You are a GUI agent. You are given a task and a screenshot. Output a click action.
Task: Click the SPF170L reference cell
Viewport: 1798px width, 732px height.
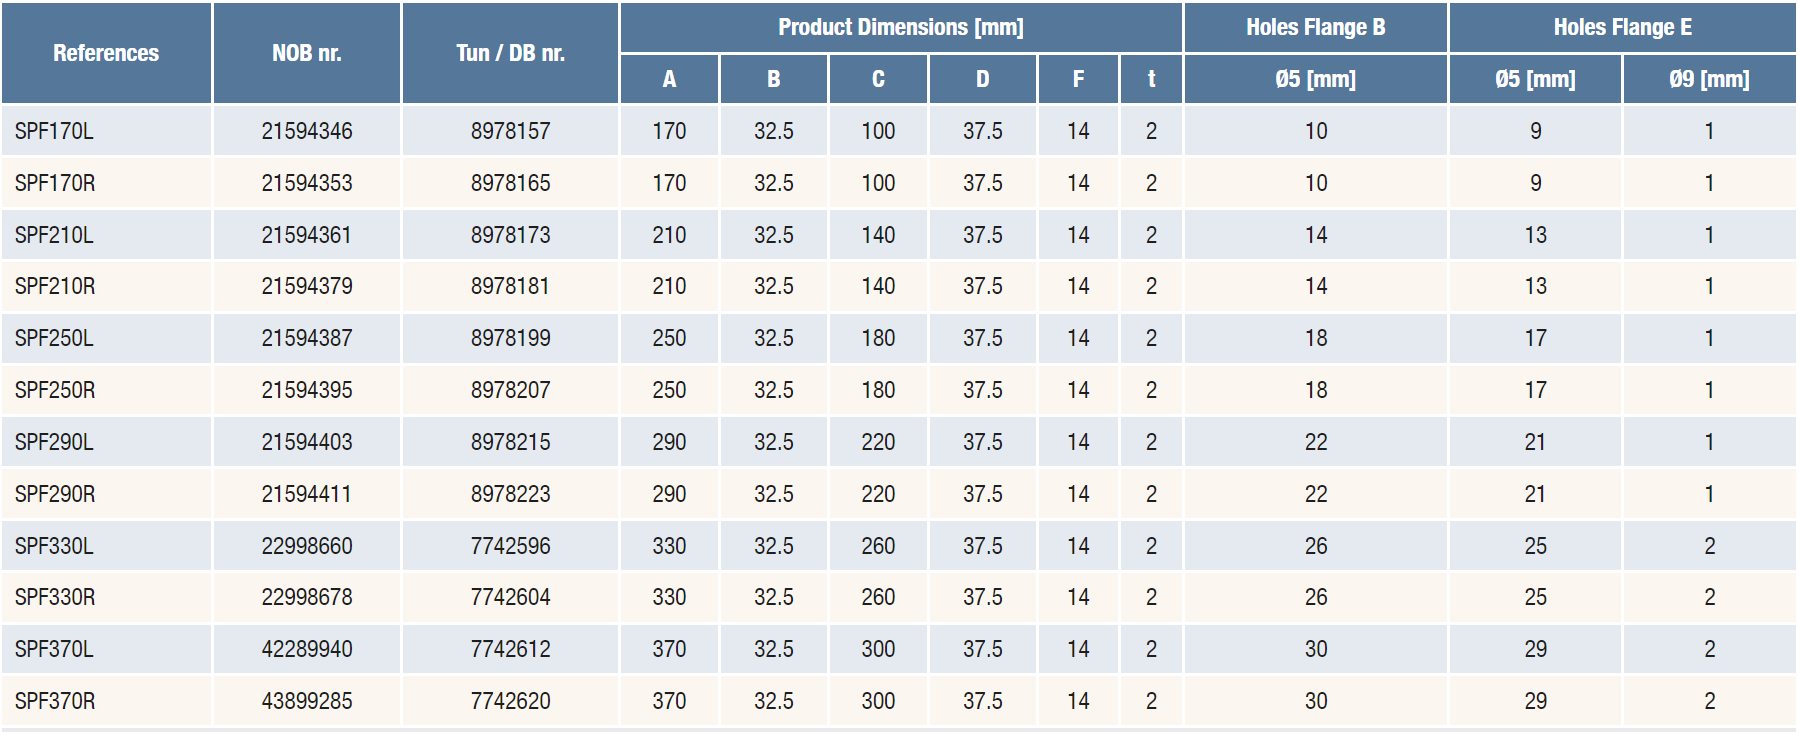pos(54,131)
